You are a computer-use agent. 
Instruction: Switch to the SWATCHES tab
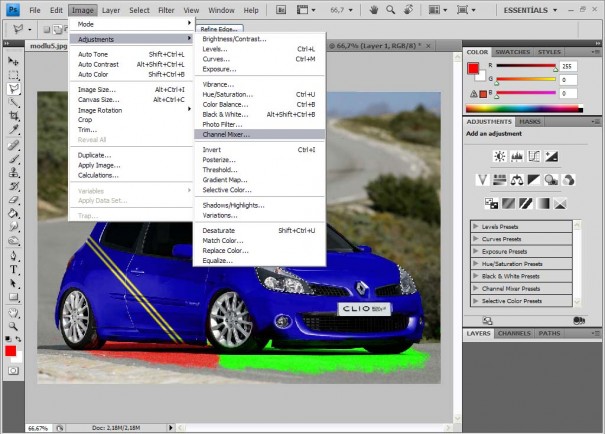click(x=512, y=52)
